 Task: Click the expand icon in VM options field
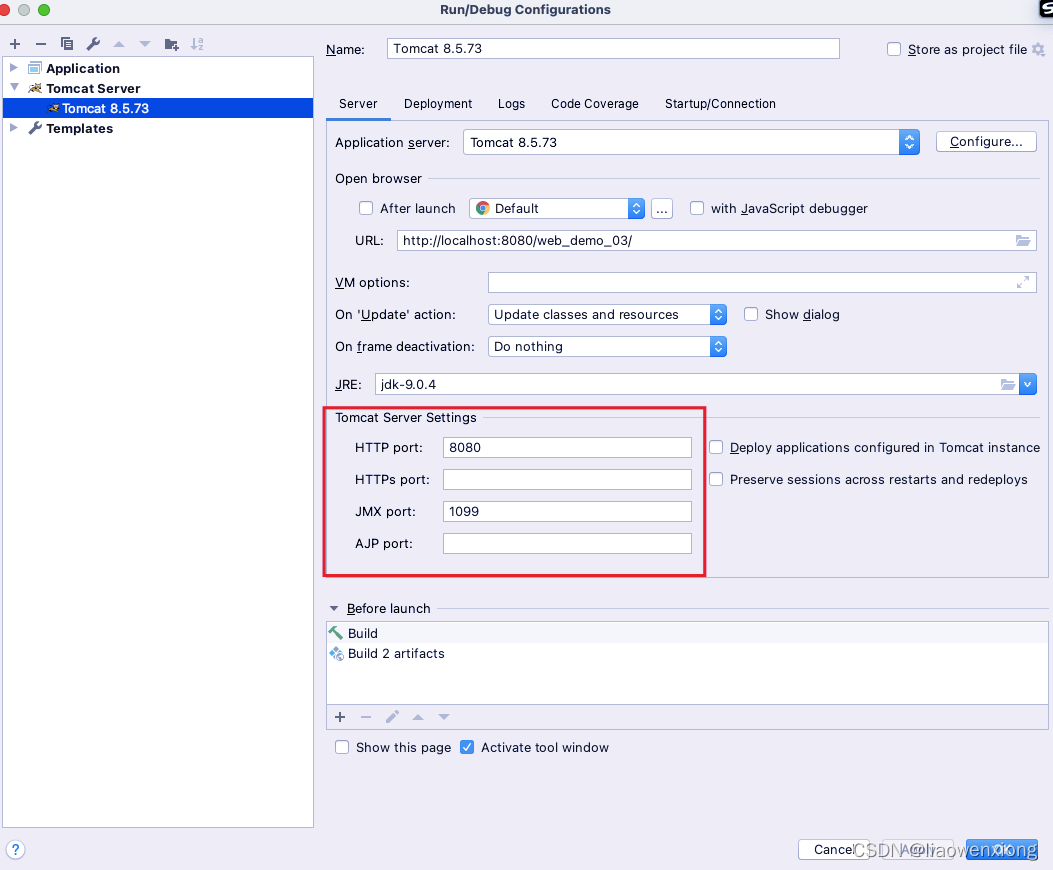(x=1023, y=283)
